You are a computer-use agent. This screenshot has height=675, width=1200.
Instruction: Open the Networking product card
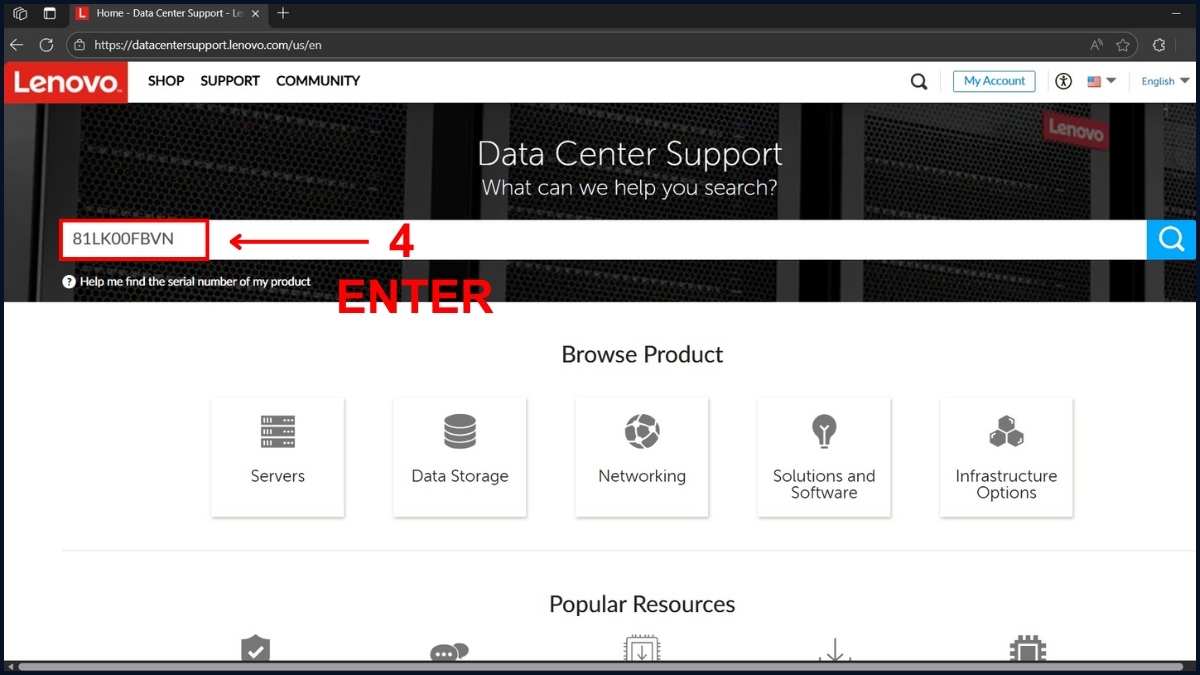(642, 457)
